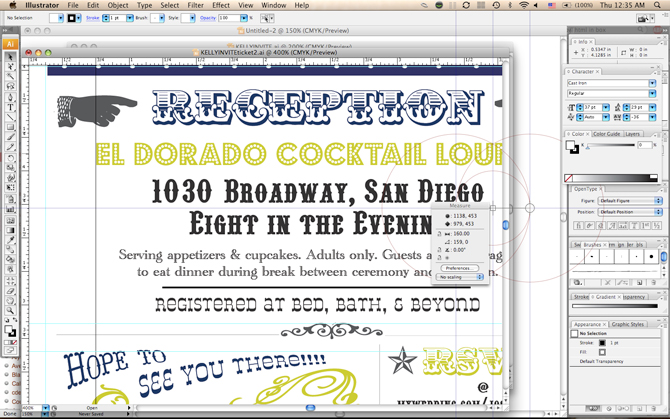Open the Effect menu
This screenshot has width=670, height=419.
tap(221, 5)
